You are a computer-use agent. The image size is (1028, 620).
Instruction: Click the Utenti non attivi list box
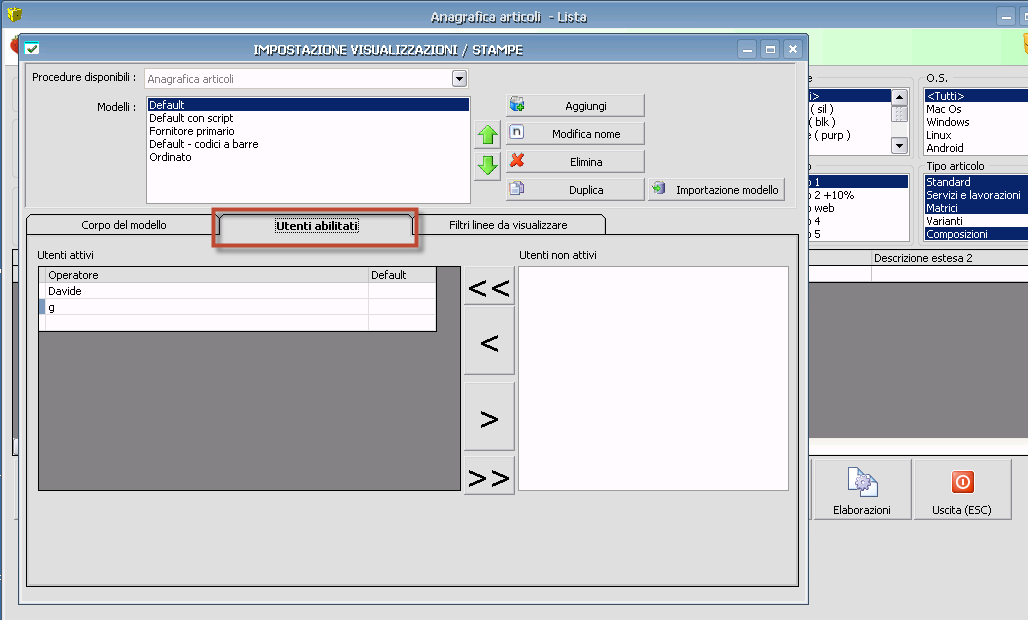click(653, 378)
